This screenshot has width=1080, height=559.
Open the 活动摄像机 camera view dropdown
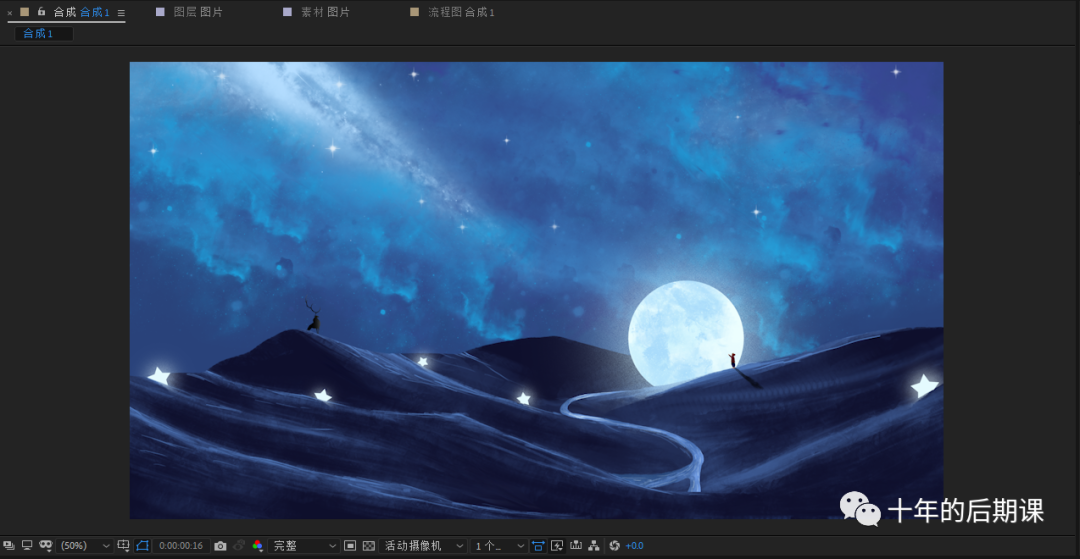click(x=424, y=546)
